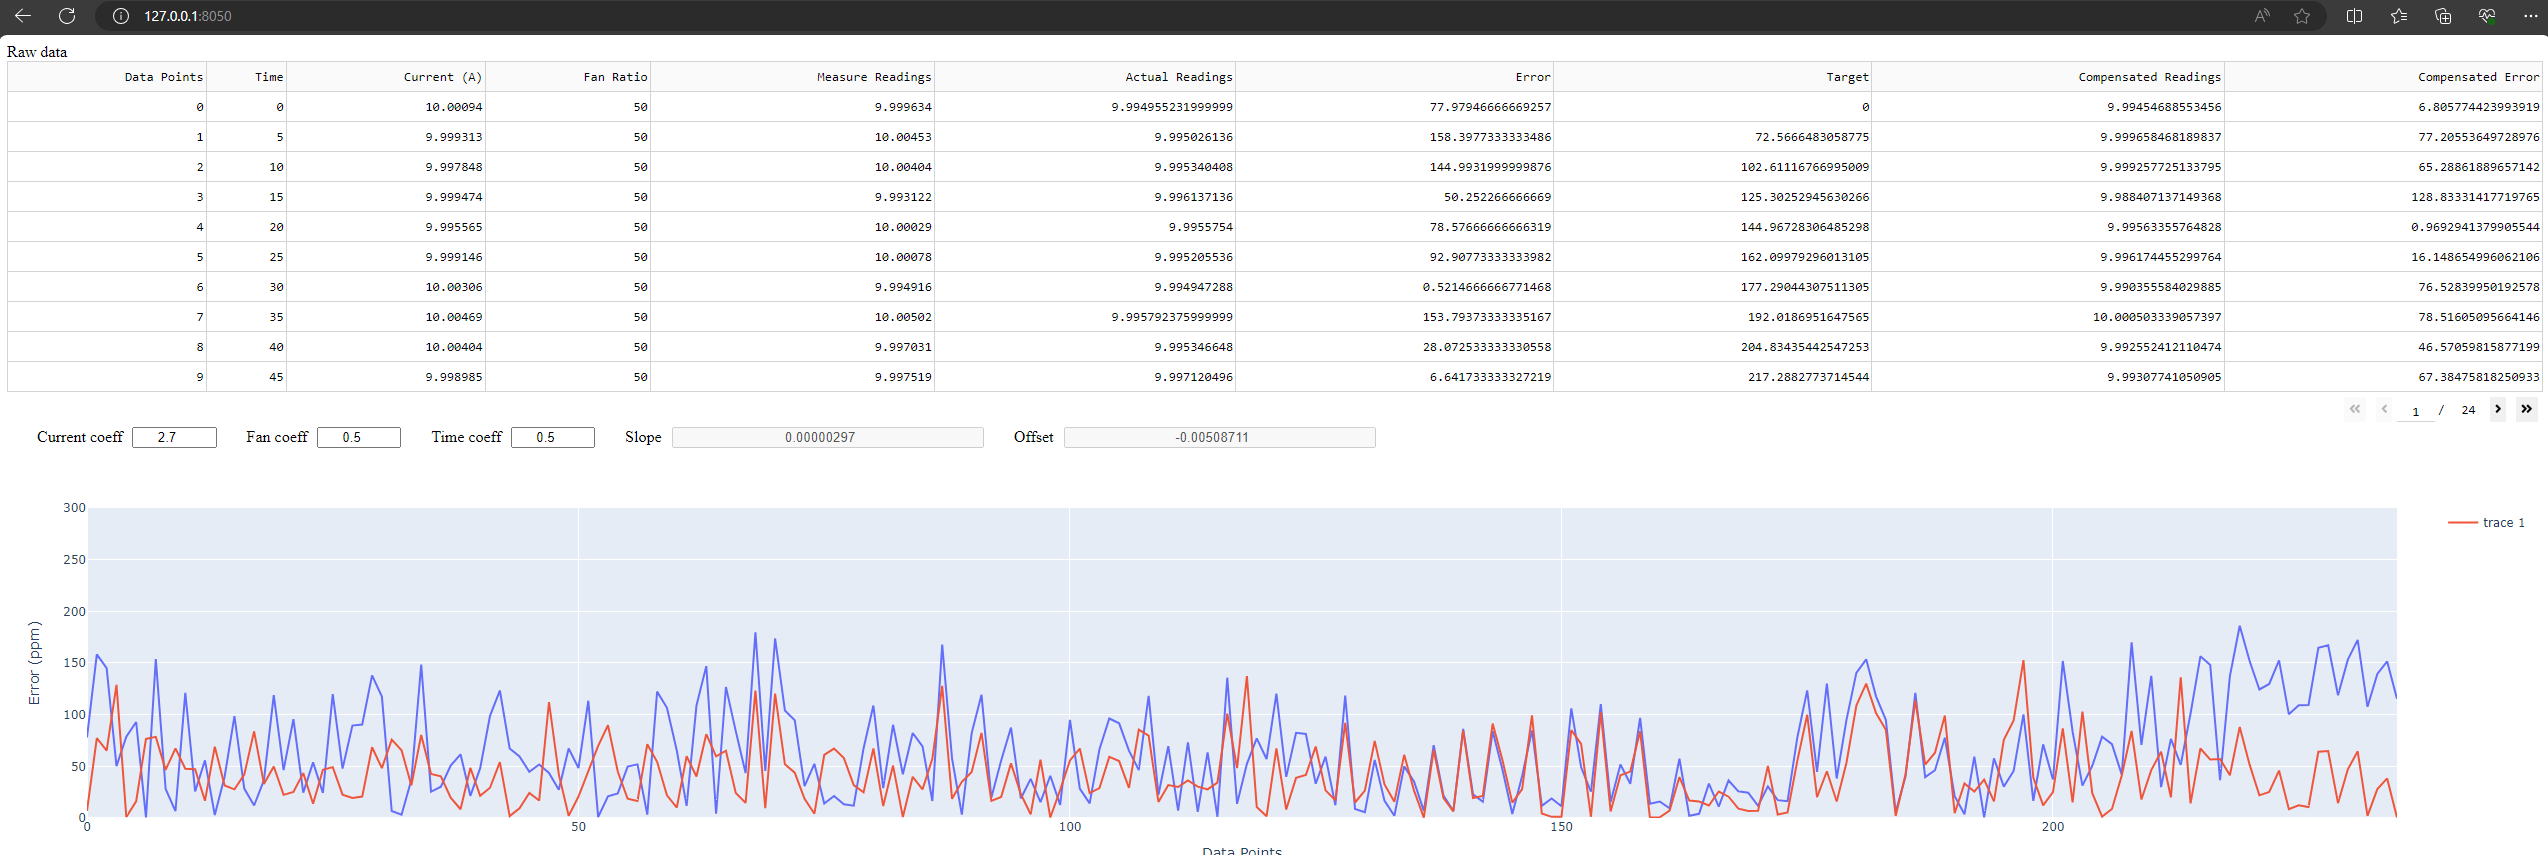Go to the next table page

(x=2497, y=409)
